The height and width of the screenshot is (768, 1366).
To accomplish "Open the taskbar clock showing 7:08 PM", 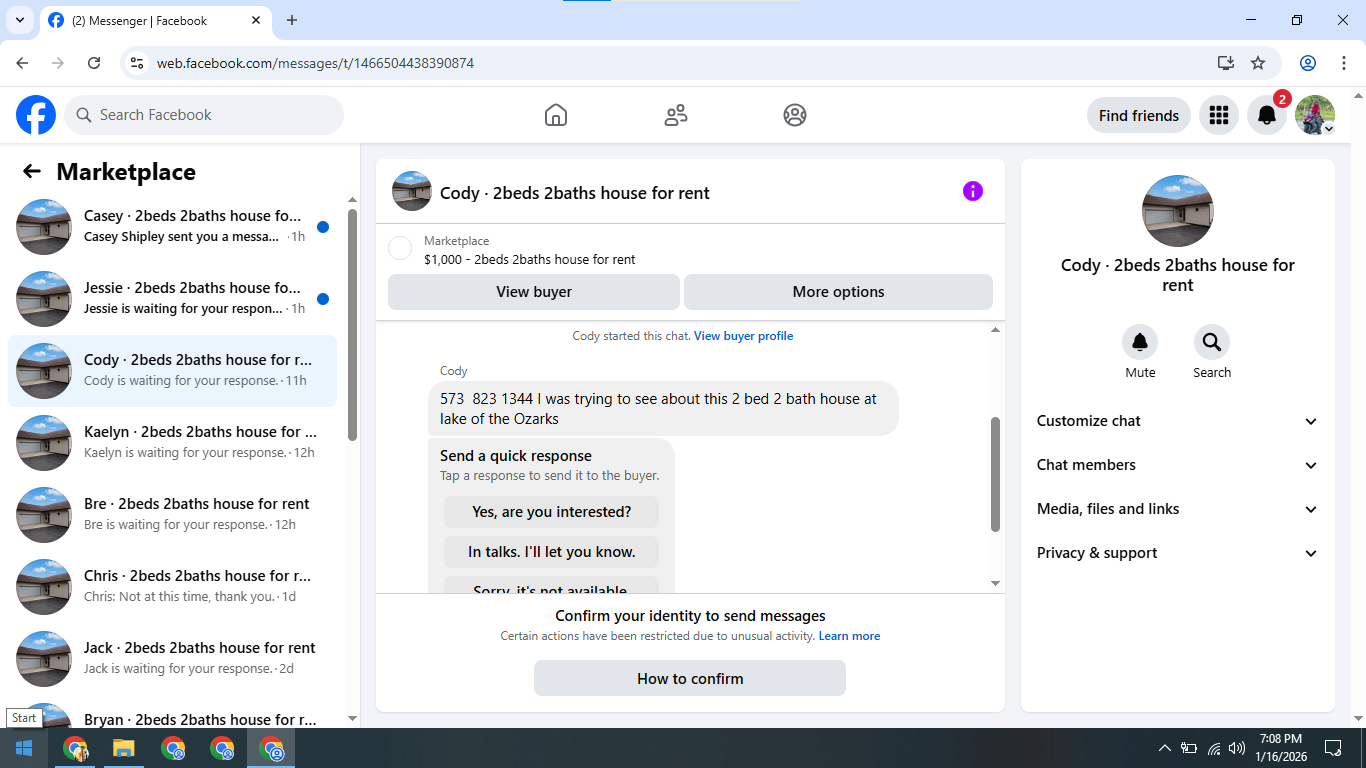I will coord(1280,747).
